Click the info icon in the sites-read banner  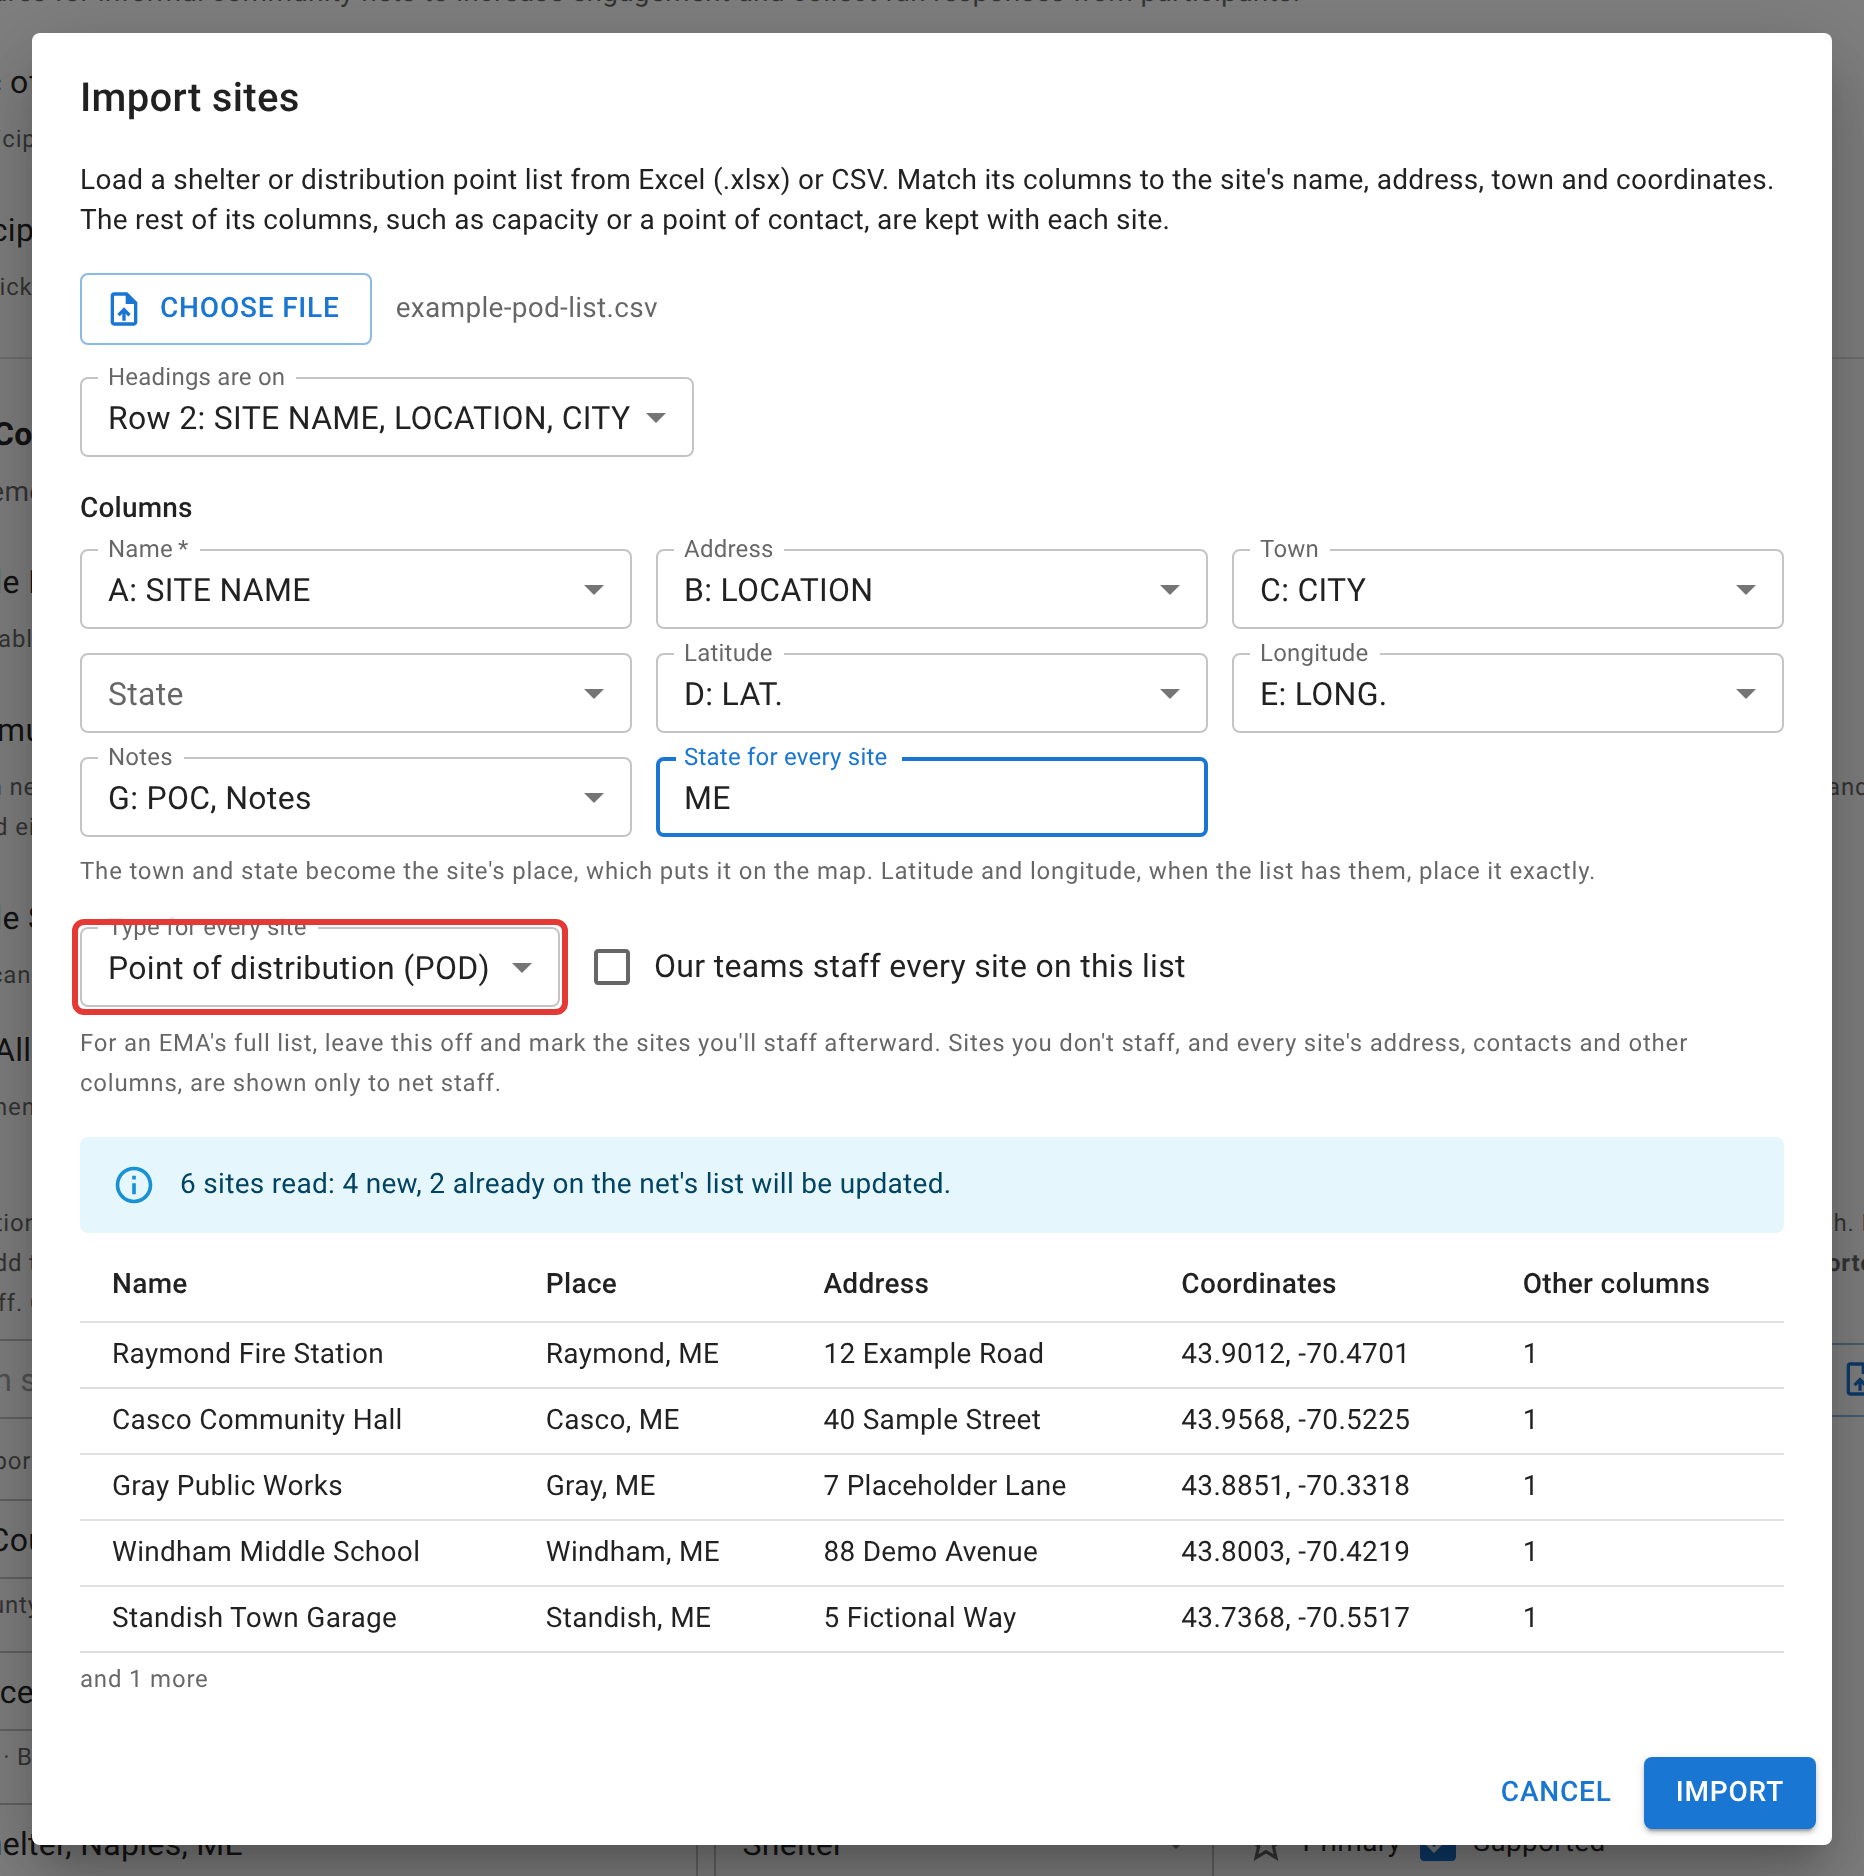tap(134, 1184)
